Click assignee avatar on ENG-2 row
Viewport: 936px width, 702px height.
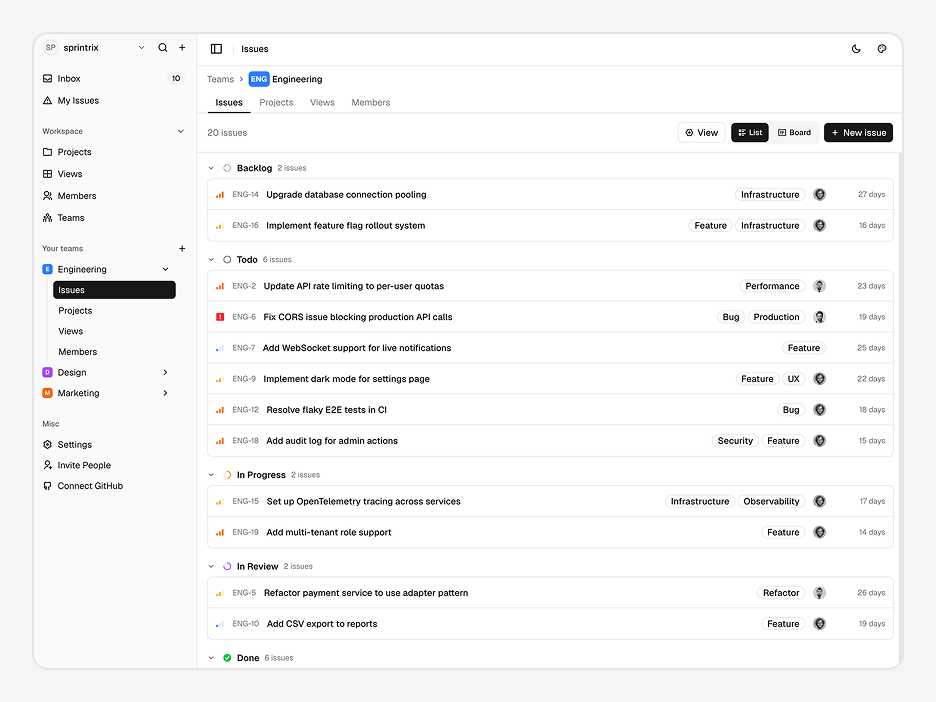coord(820,286)
